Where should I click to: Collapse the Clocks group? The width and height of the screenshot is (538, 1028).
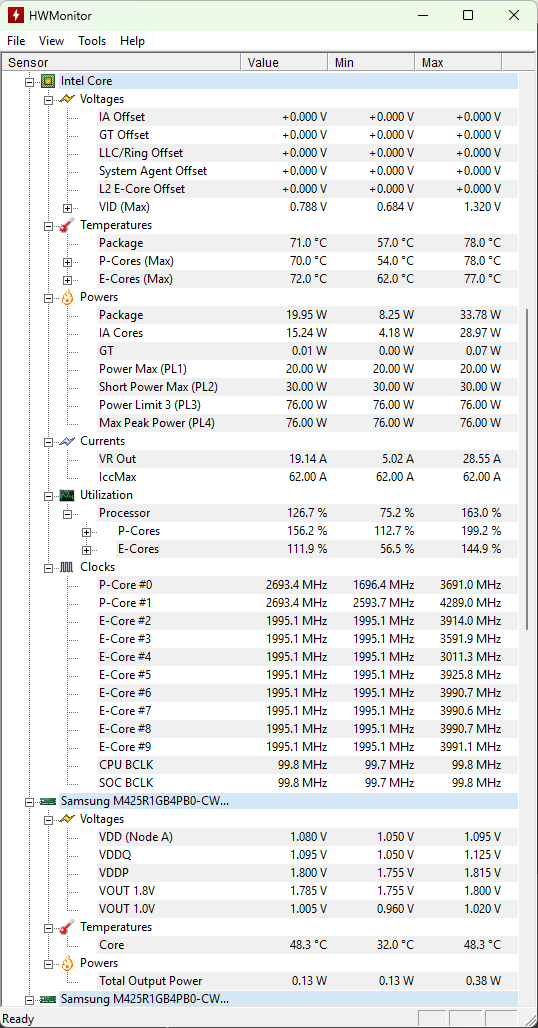[x=48, y=568]
